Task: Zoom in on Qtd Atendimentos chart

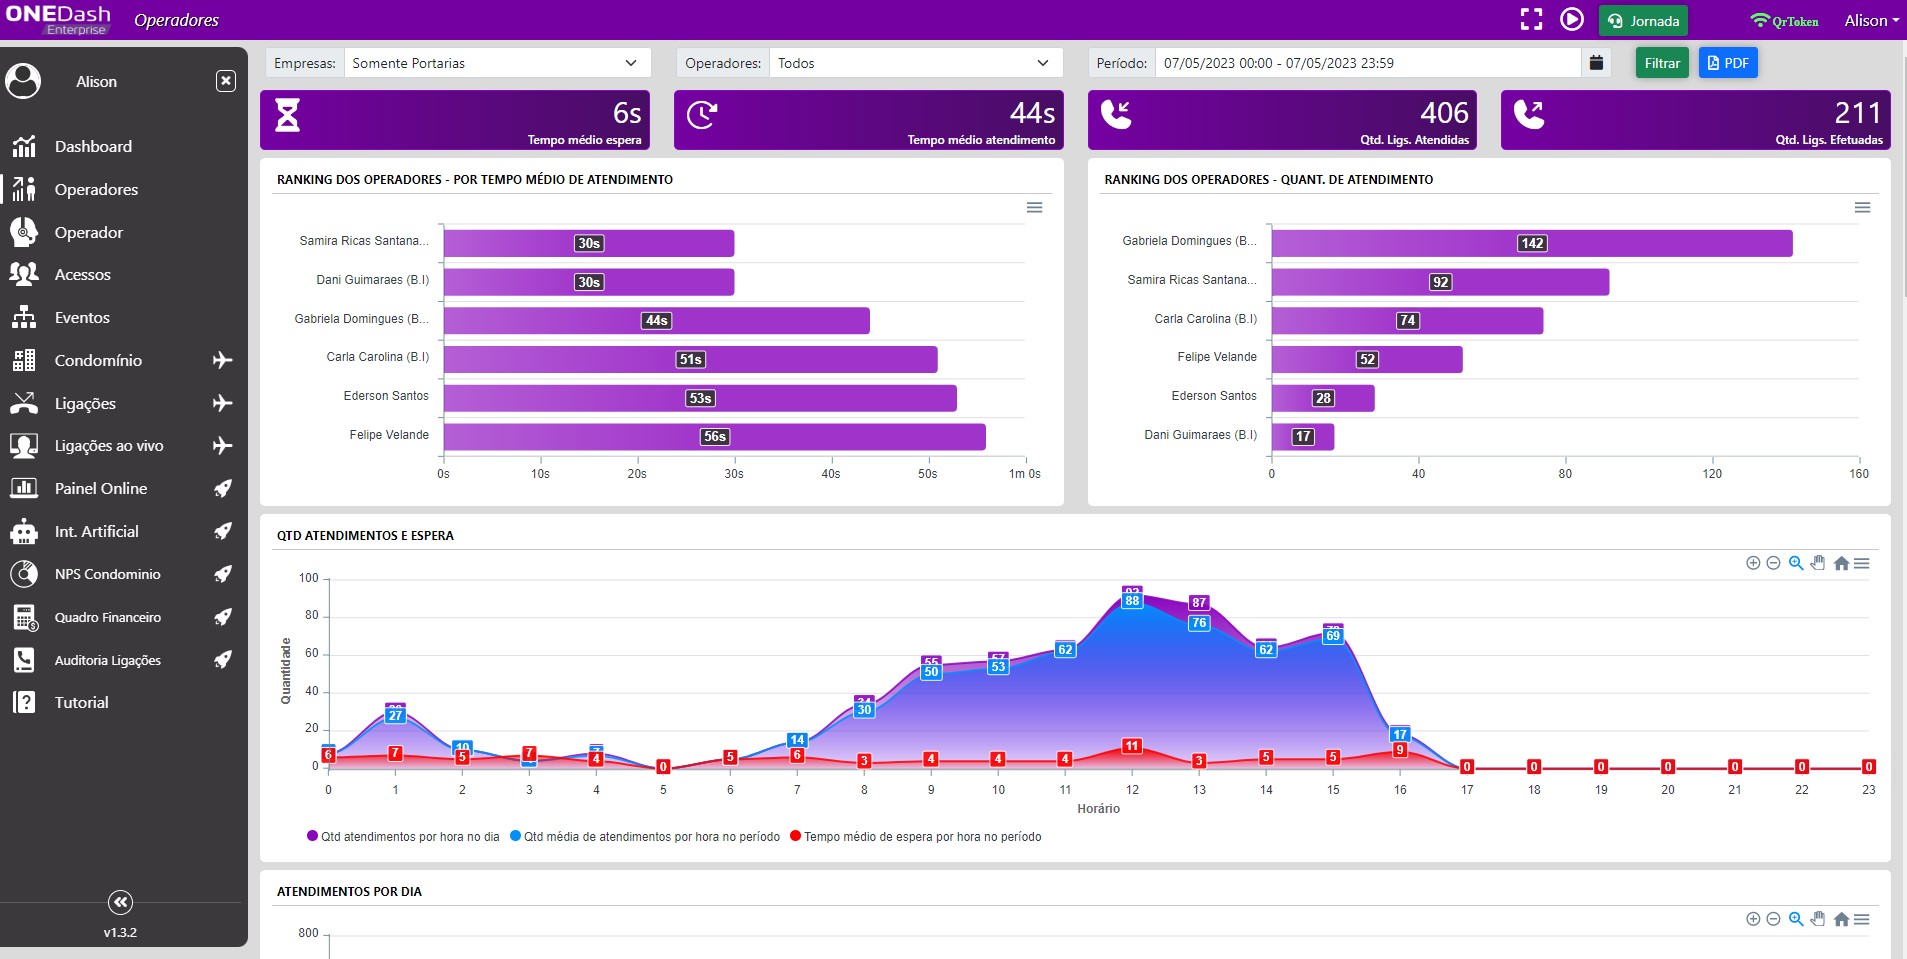Action: pos(1753,563)
